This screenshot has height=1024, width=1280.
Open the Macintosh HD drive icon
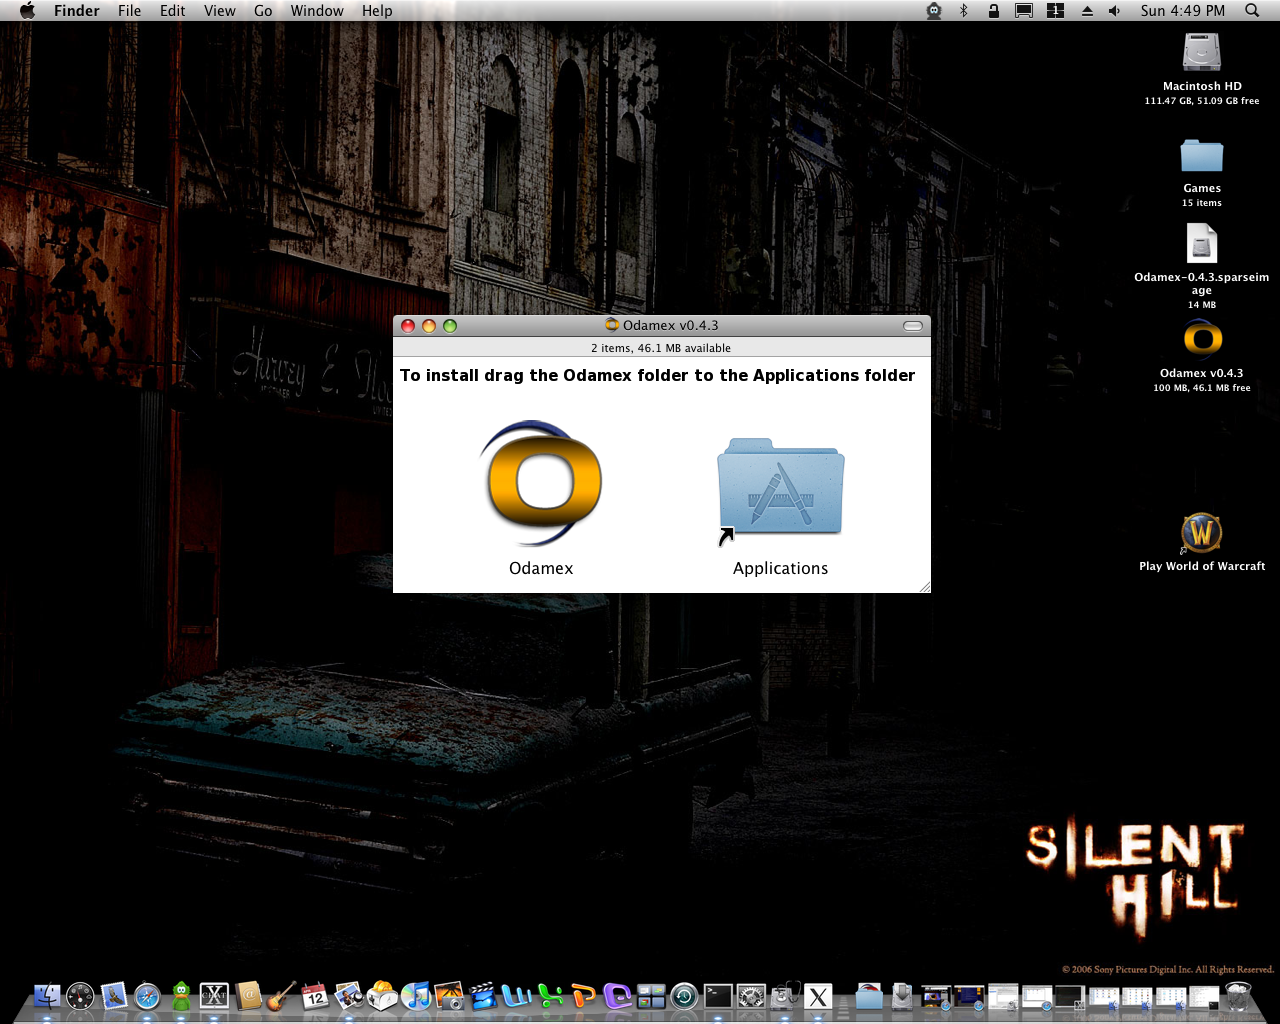pos(1201,53)
